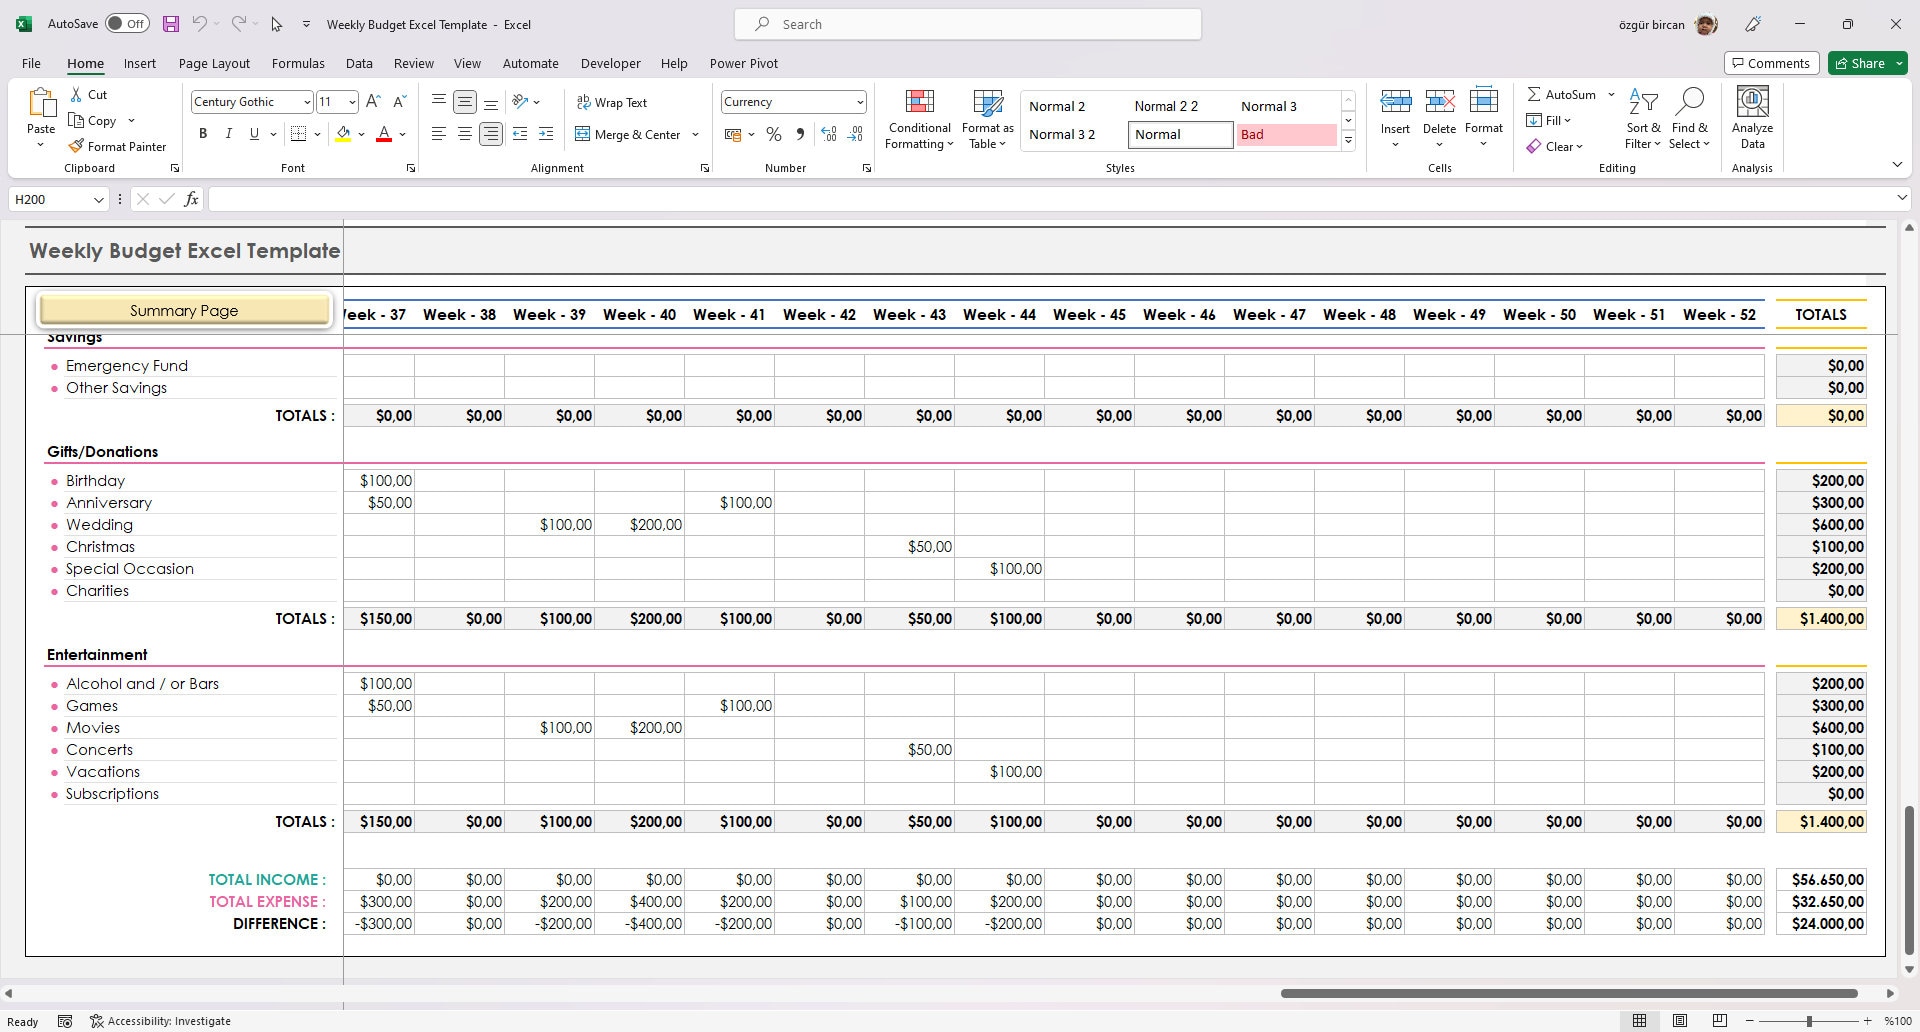
Task: Click the Merge & Center icon
Action: (x=582, y=133)
